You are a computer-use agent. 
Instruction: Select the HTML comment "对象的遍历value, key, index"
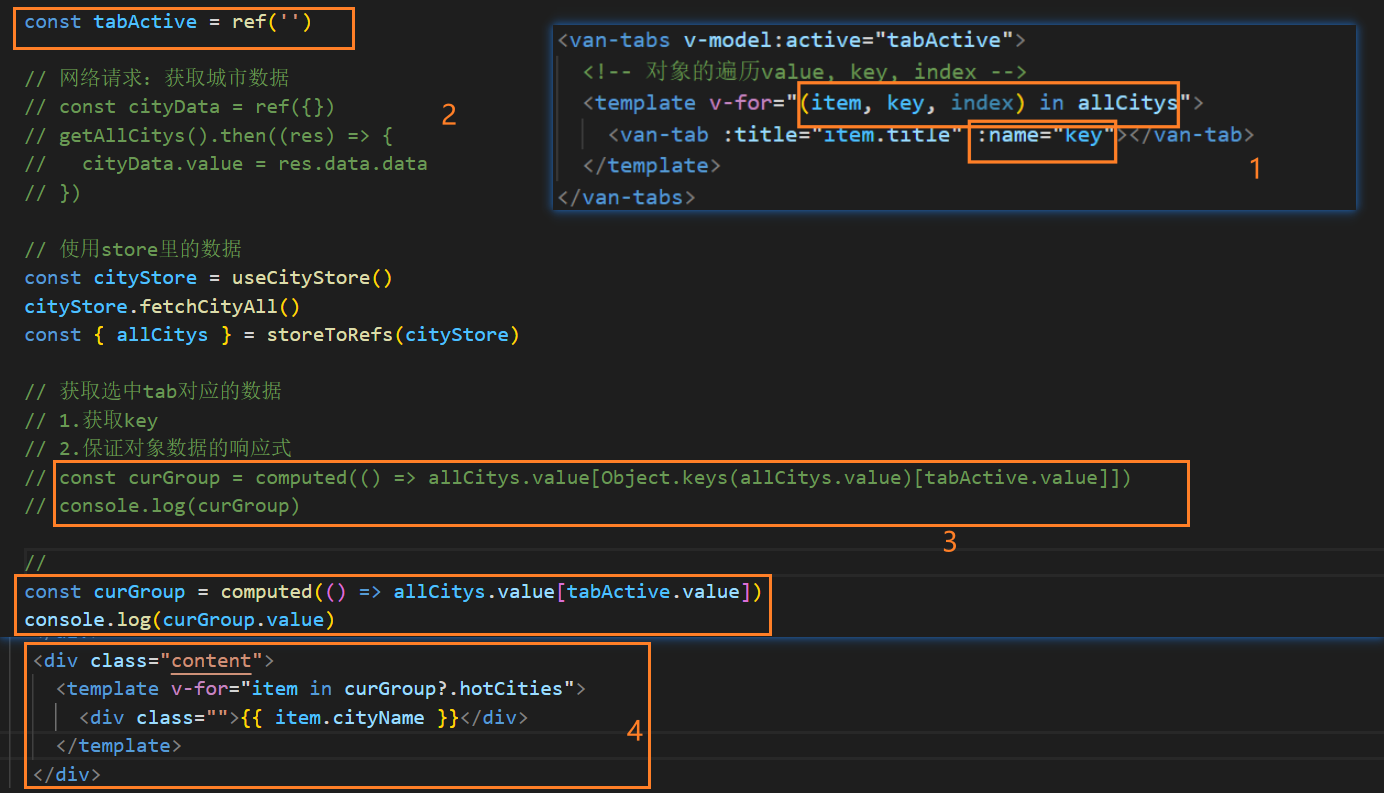[805, 71]
